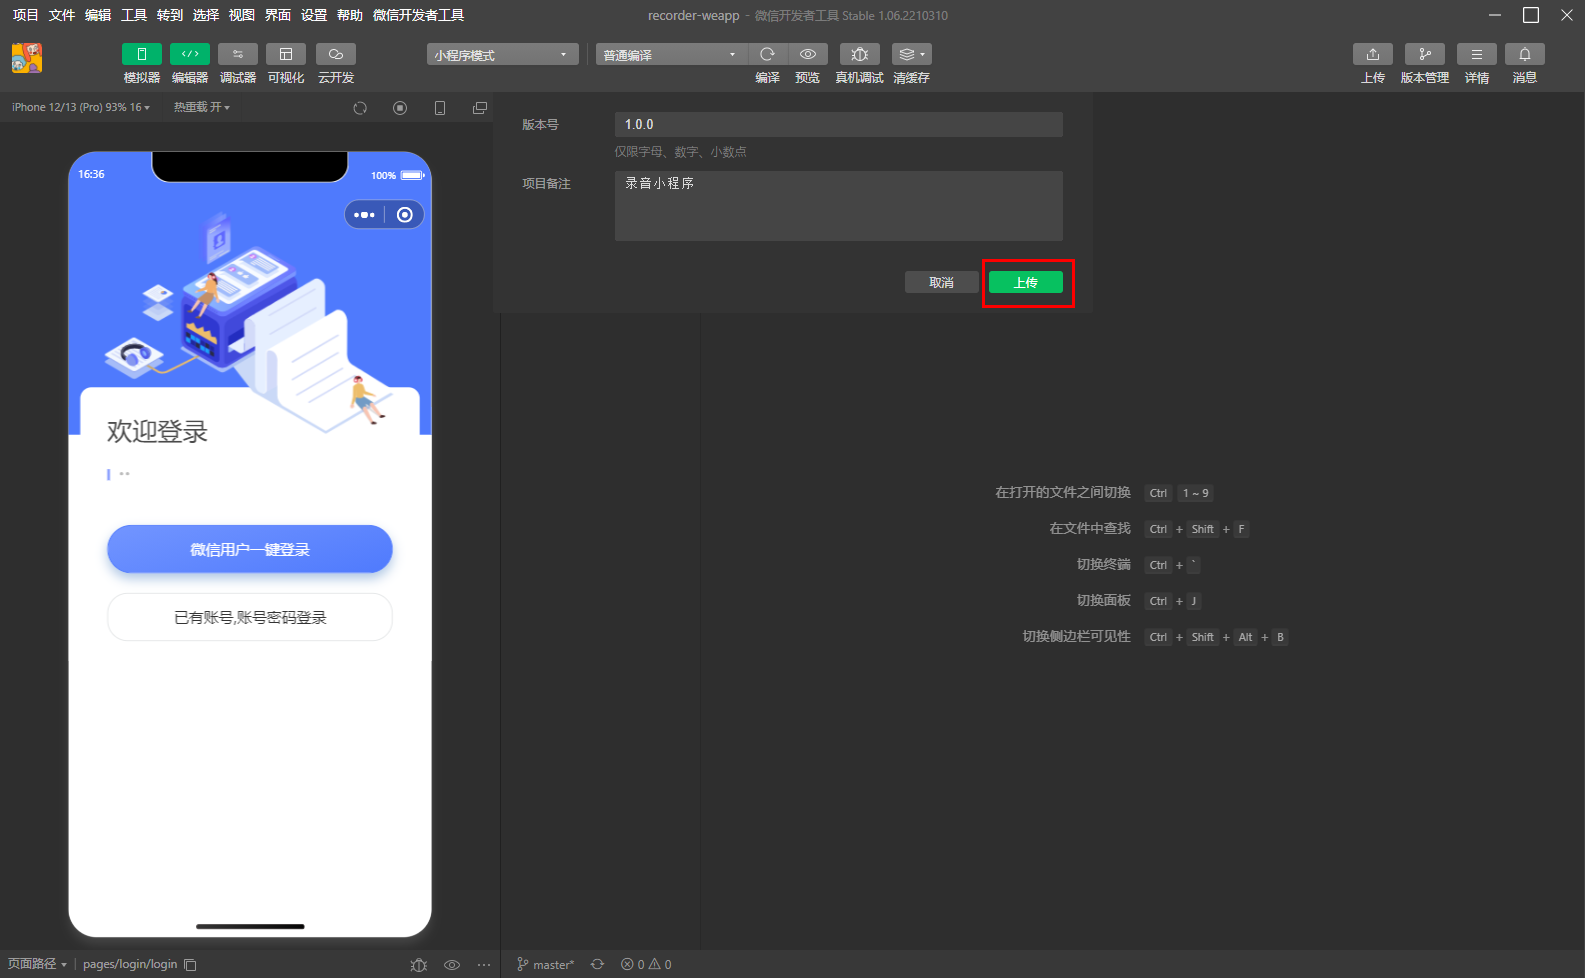Open the 文件 menu
This screenshot has height=978, width=1585.
click(62, 15)
